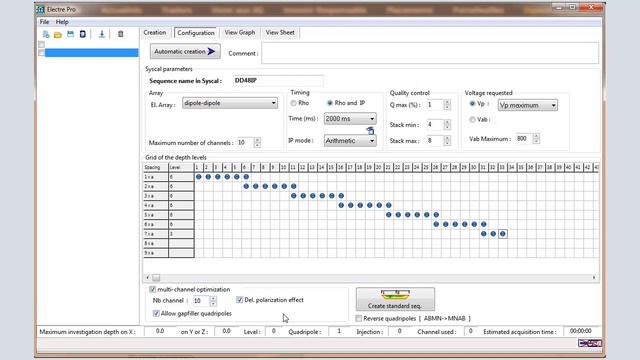
Task: Delete the sequence using the trash icon
Action: point(120,34)
